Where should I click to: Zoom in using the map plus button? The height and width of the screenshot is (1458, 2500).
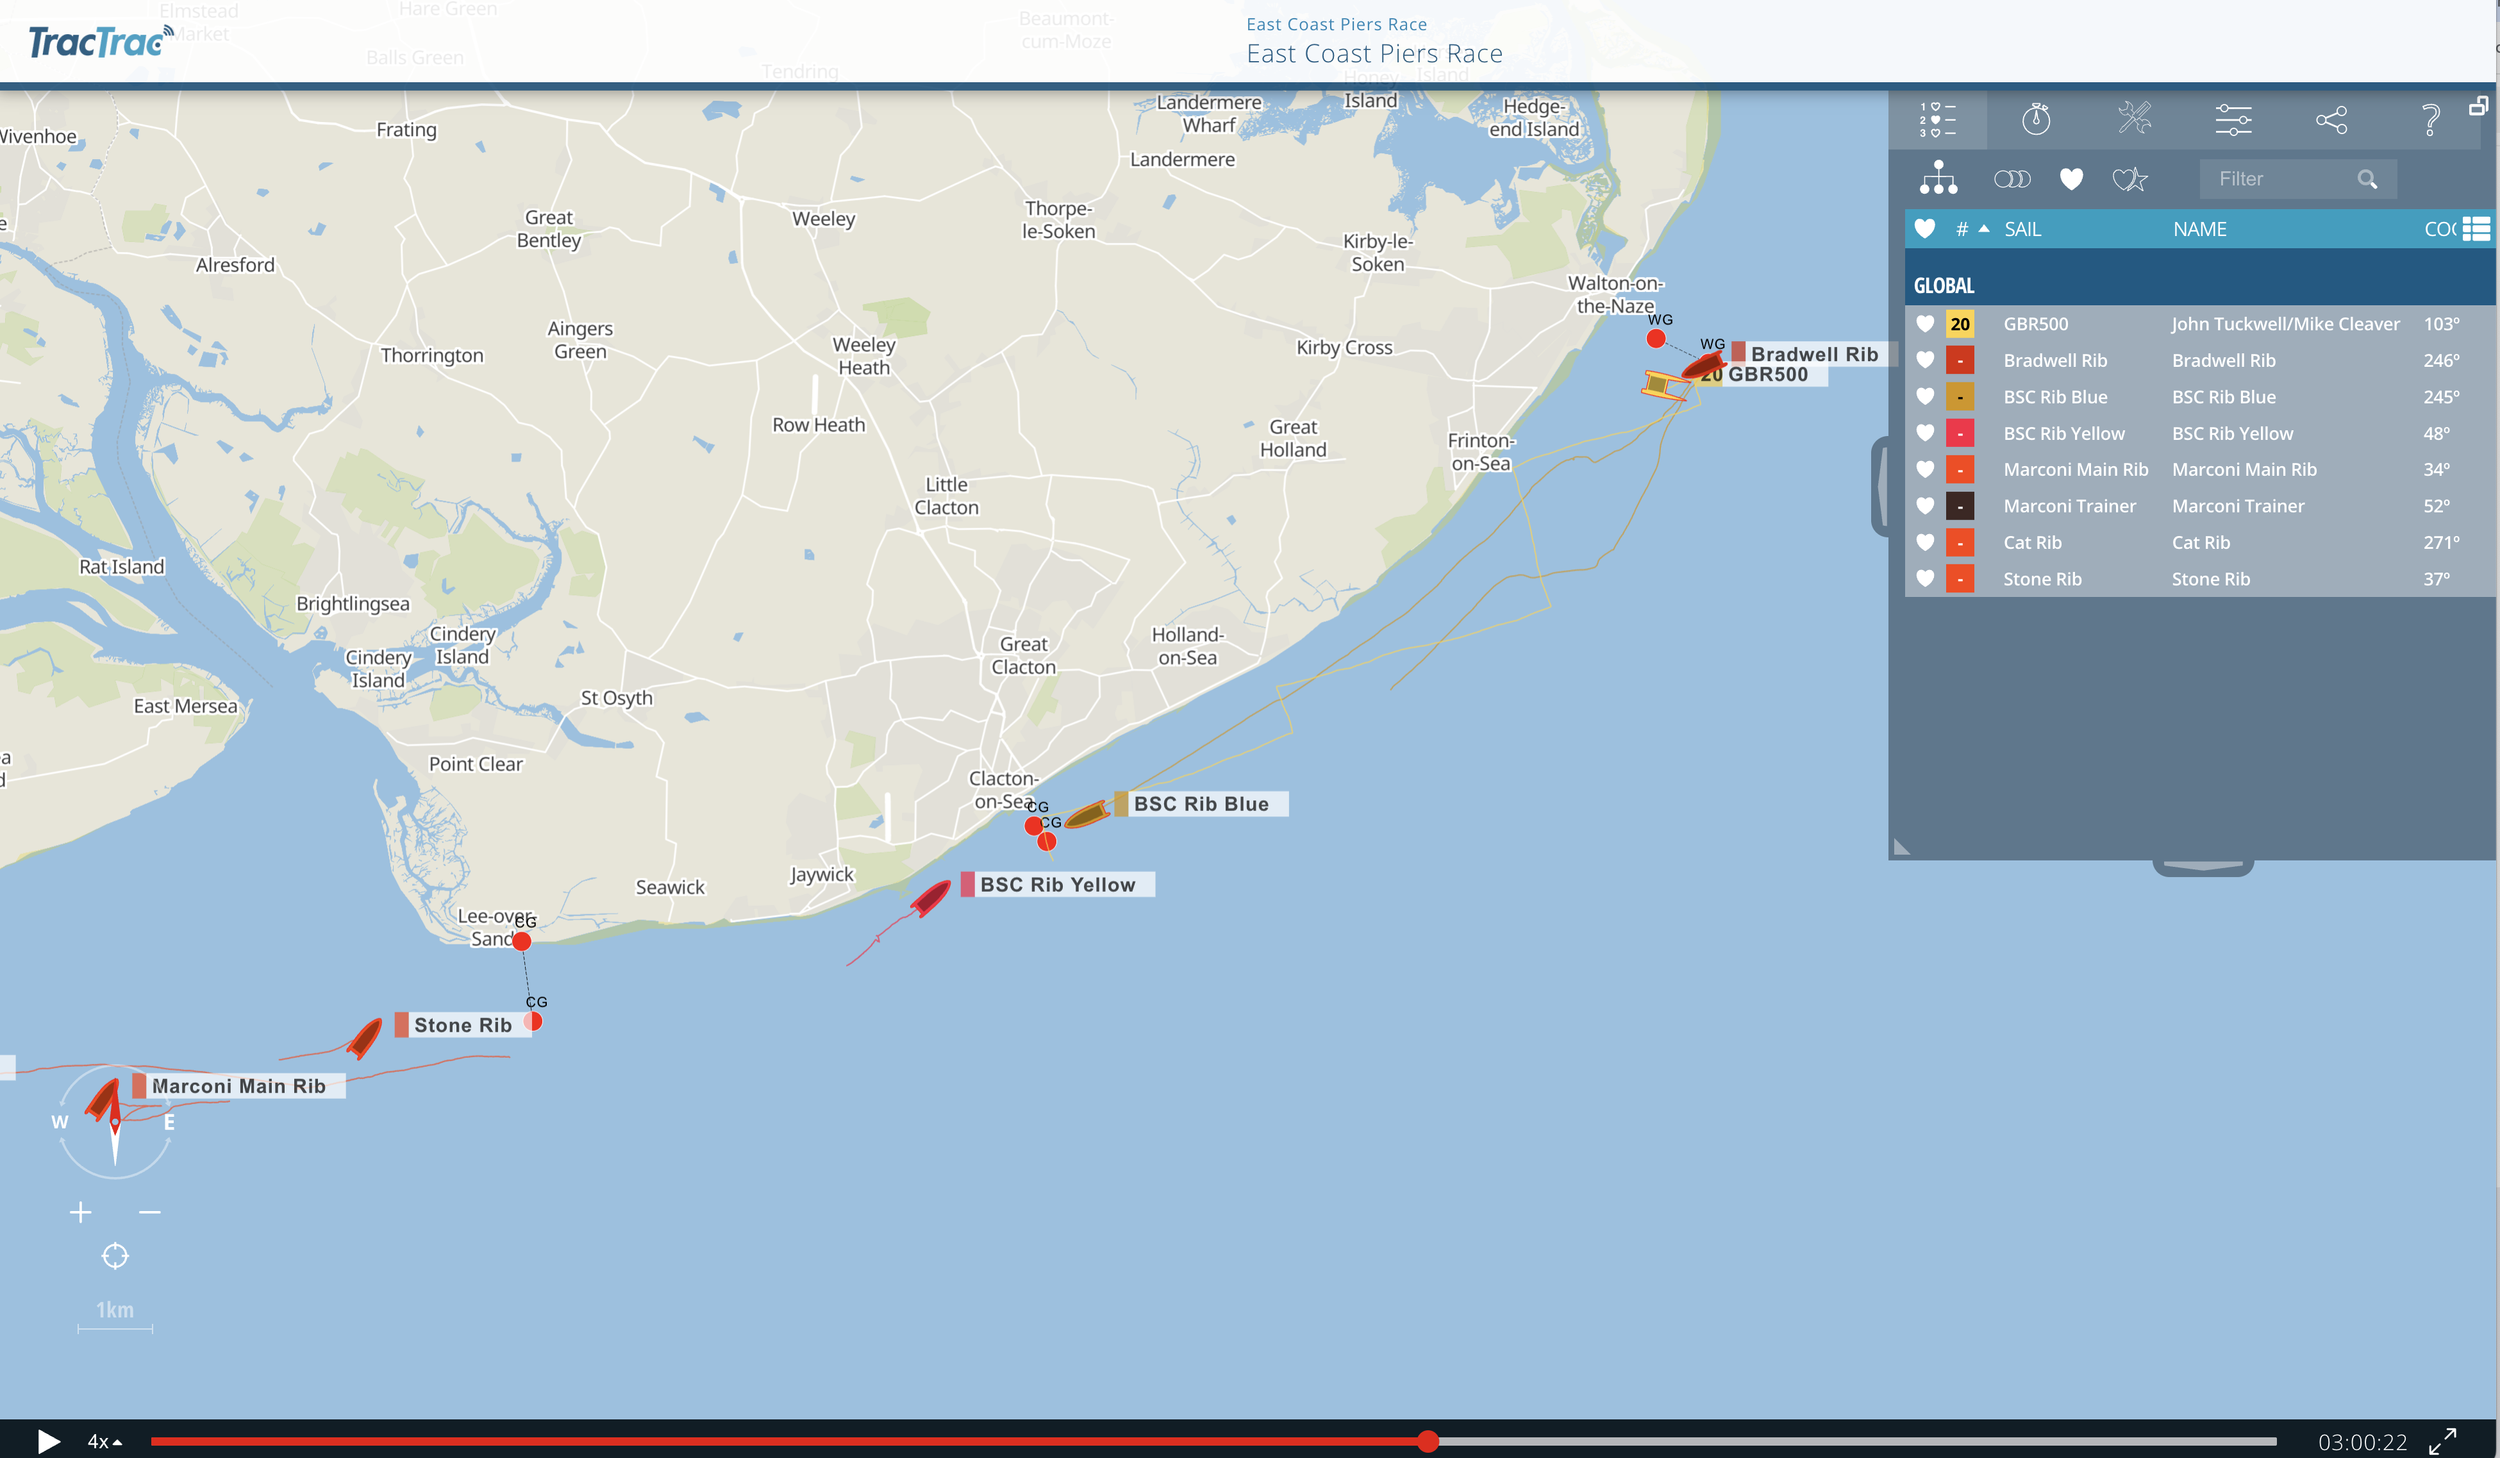pyautogui.click(x=80, y=1211)
